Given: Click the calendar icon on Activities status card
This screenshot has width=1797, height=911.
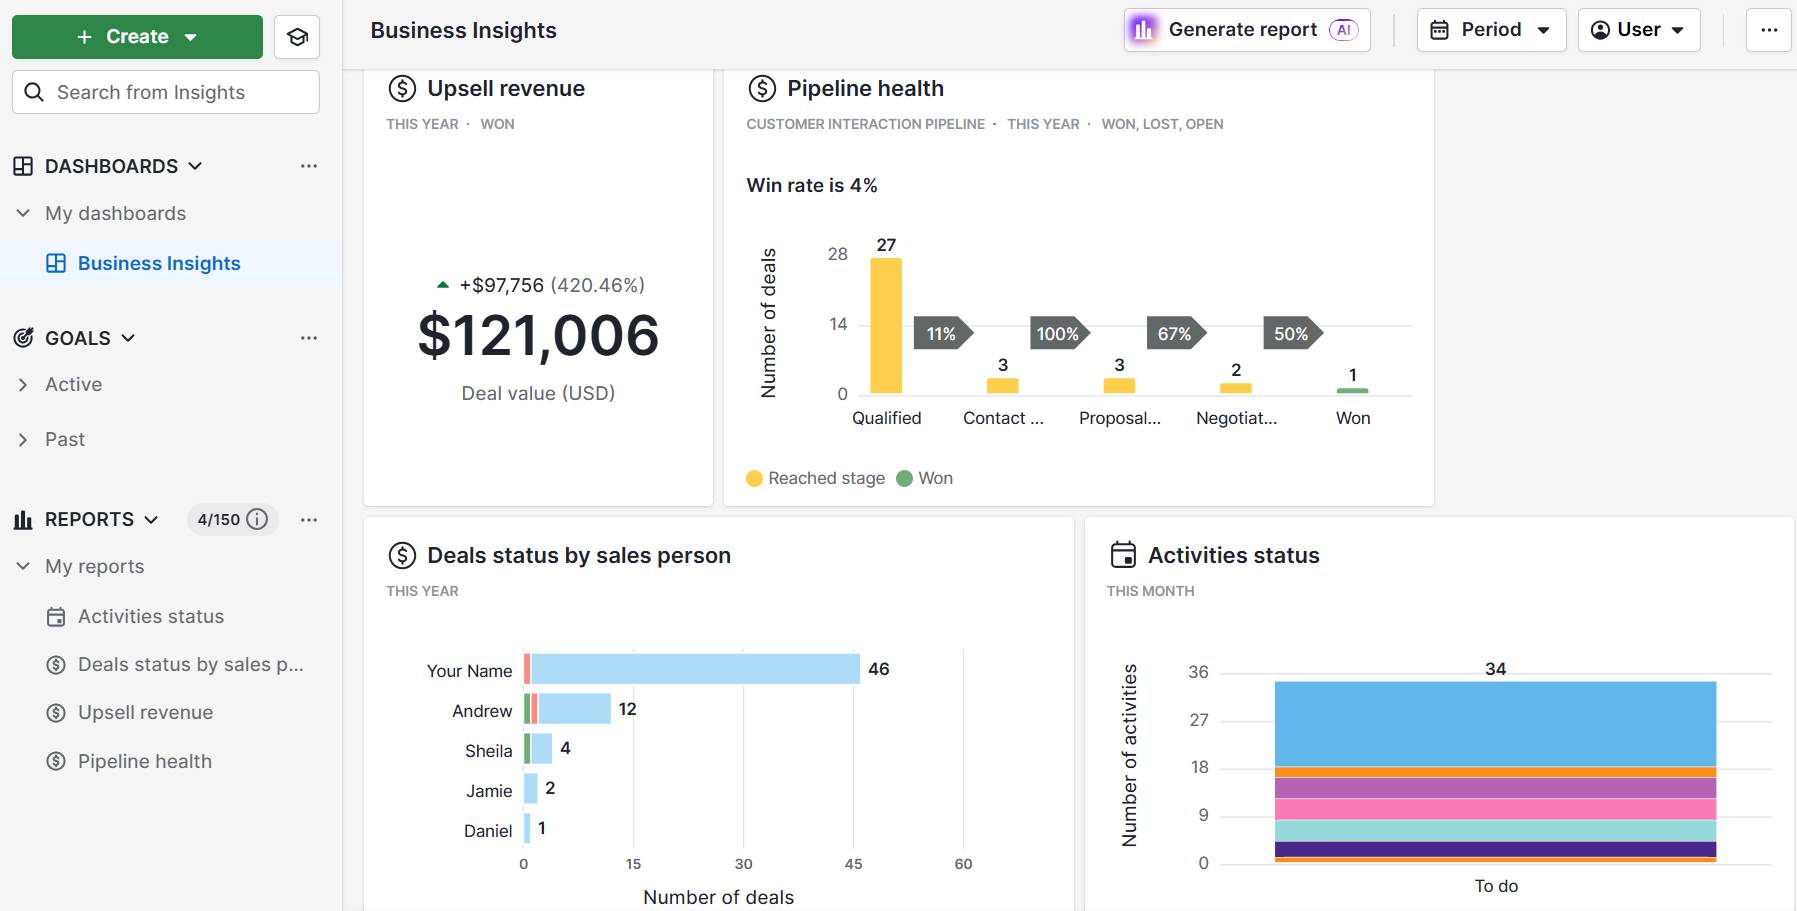Looking at the screenshot, I should tap(1124, 554).
